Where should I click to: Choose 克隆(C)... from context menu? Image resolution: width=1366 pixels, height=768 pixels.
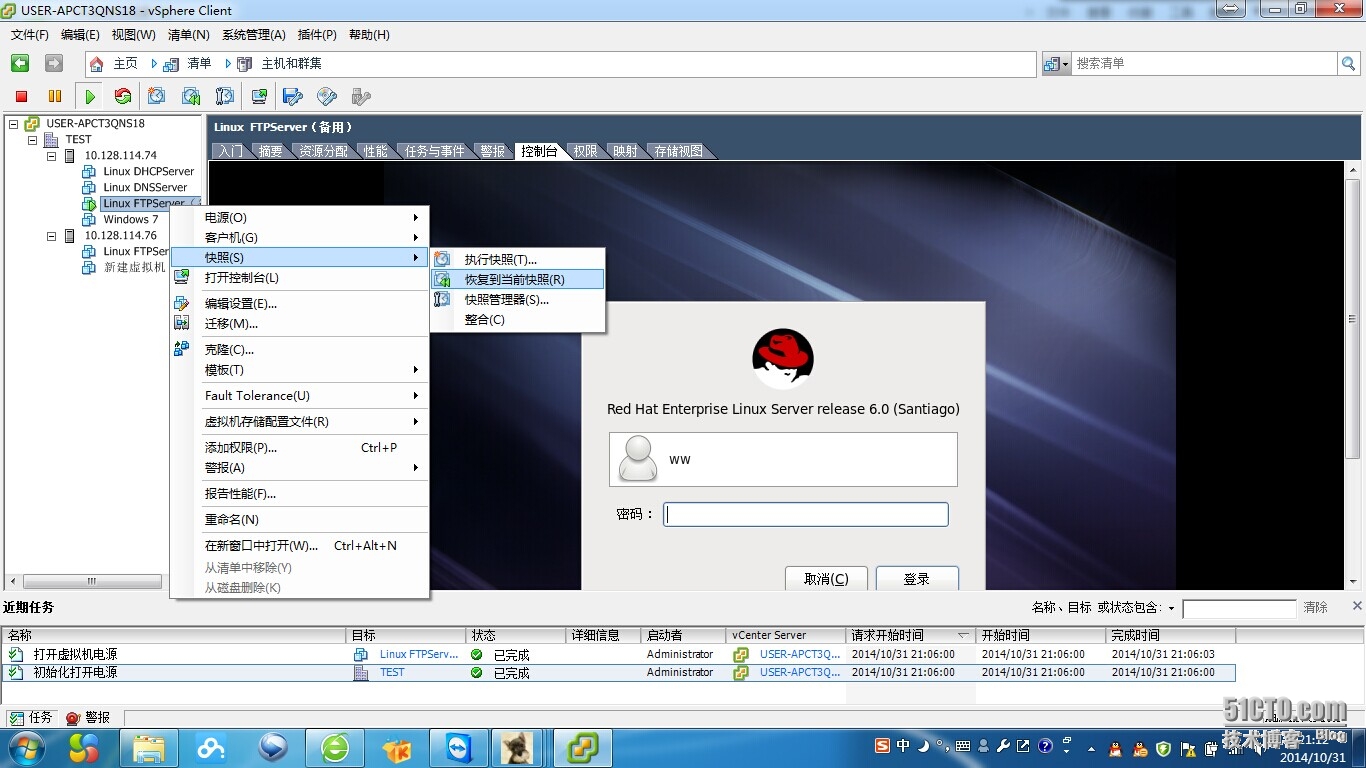(299, 349)
